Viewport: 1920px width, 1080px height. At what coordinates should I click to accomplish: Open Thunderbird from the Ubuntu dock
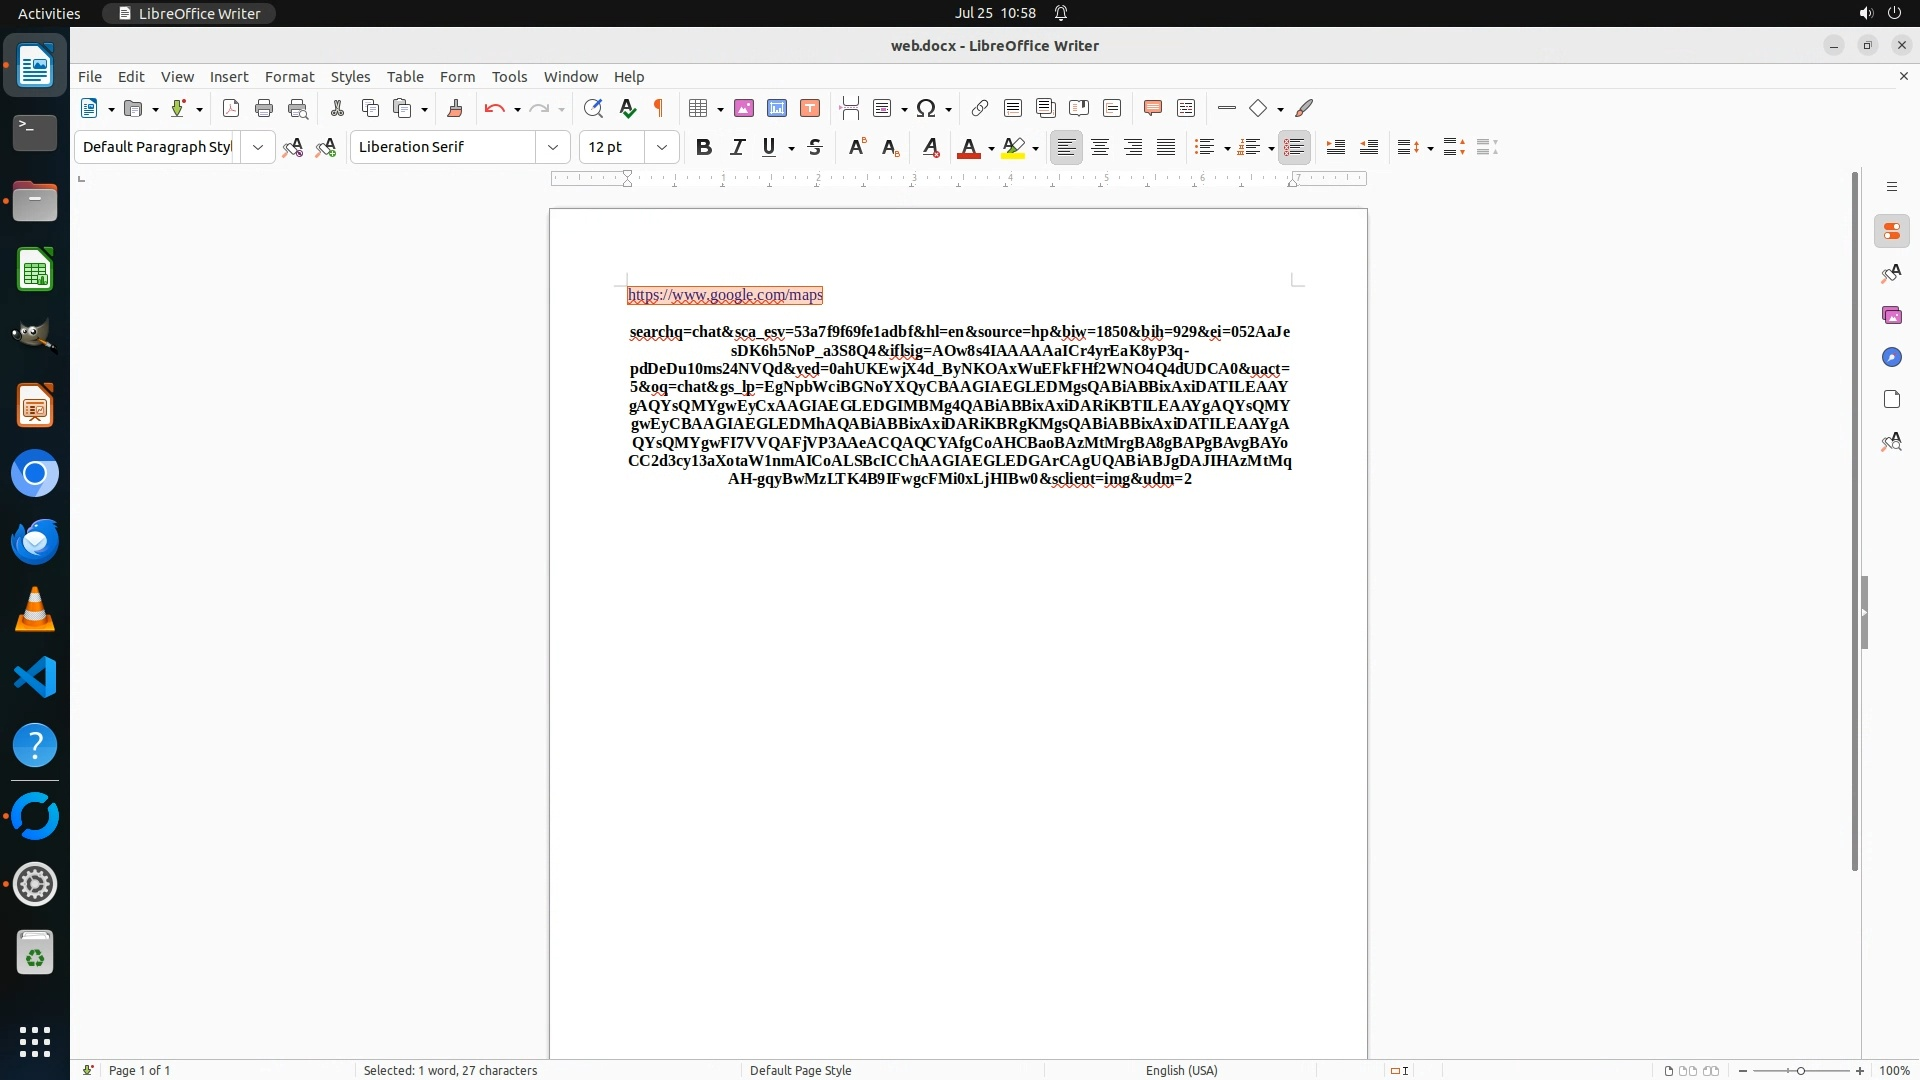click(35, 542)
